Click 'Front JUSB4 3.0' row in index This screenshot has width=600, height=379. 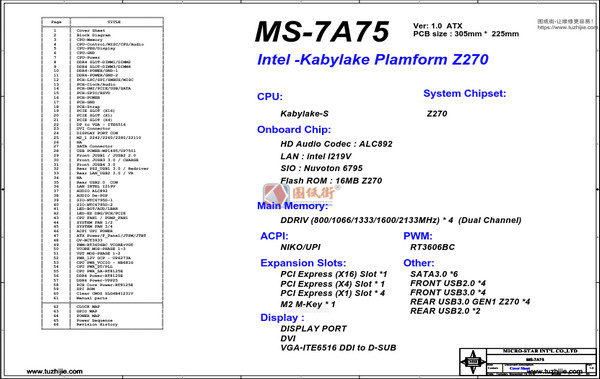click(x=96, y=165)
